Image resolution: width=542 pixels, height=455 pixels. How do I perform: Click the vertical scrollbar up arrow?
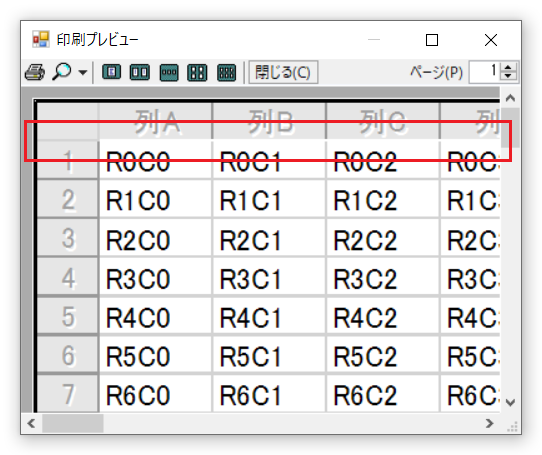[x=510, y=98]
